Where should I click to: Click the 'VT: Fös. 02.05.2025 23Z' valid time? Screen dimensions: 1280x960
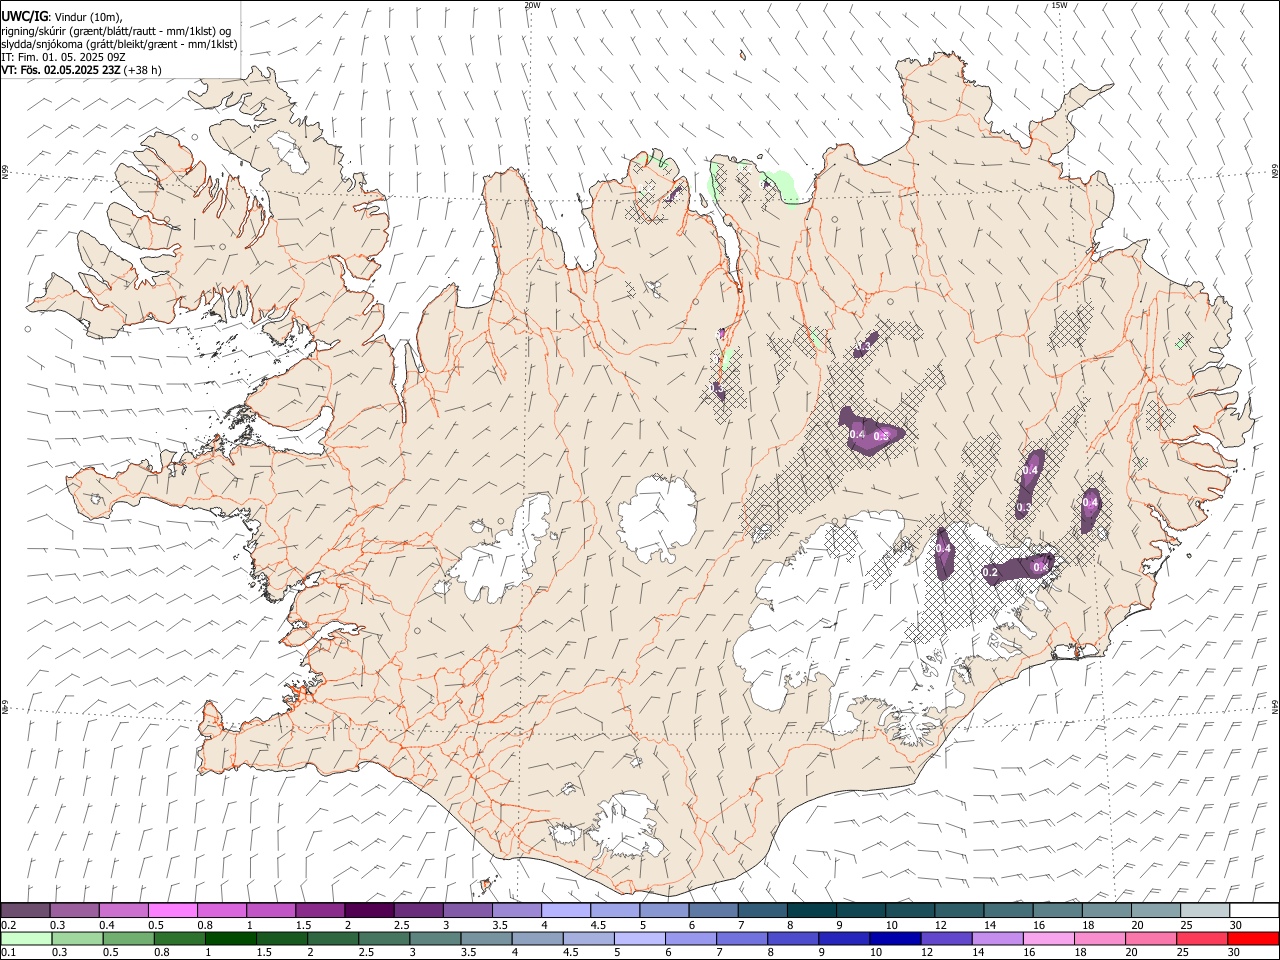point(61,70)
